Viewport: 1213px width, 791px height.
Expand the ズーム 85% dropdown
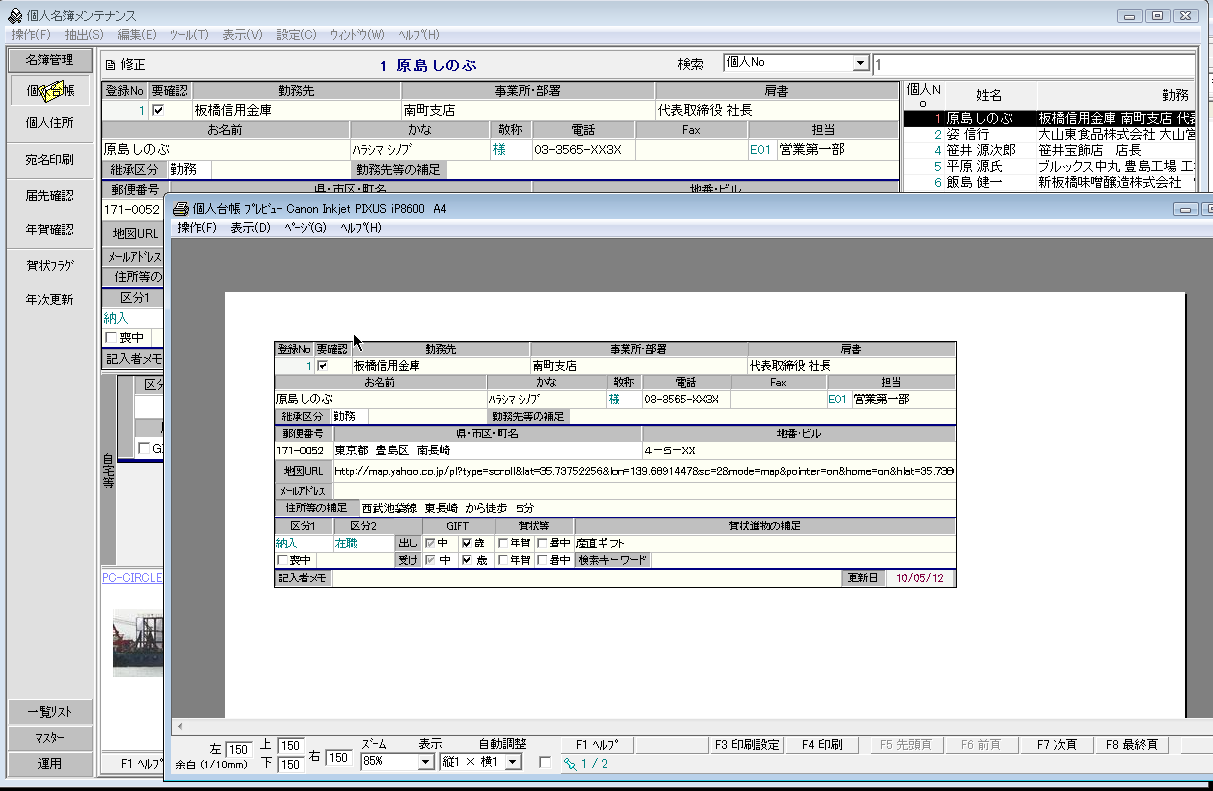(428, 762)
